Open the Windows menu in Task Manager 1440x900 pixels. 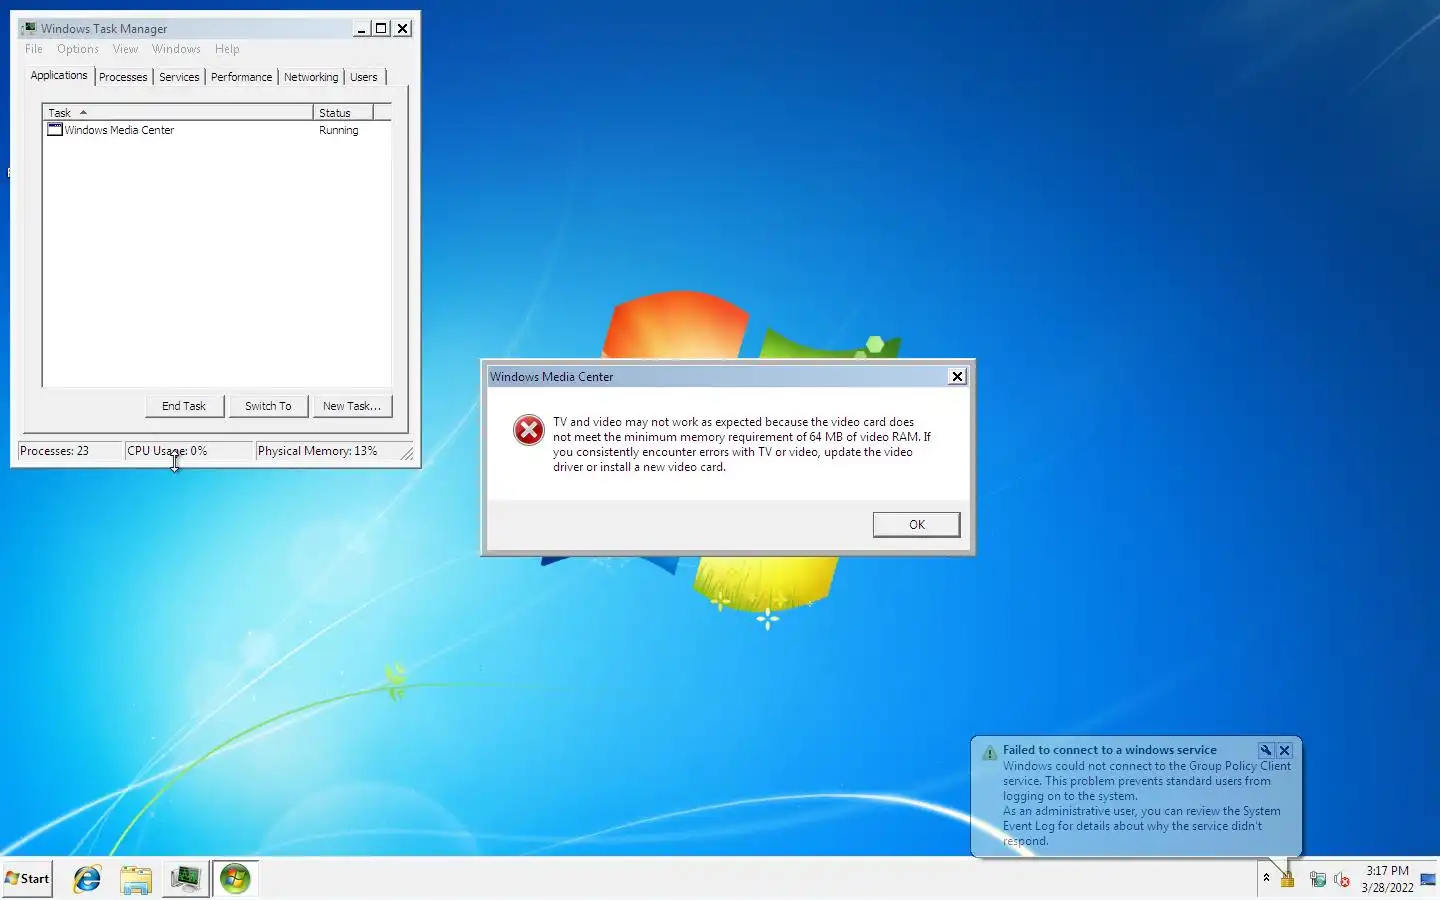tap(176, 49)
